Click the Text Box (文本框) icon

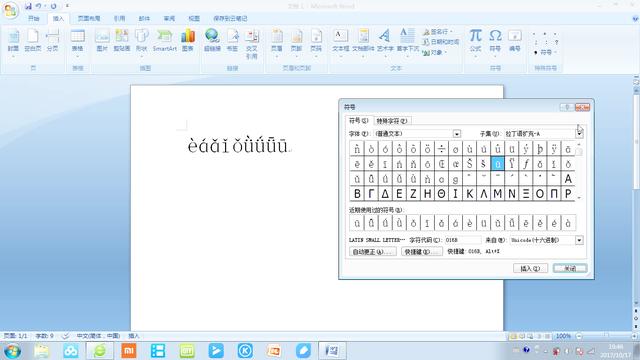pyautogui.click(x=340, y=40)
